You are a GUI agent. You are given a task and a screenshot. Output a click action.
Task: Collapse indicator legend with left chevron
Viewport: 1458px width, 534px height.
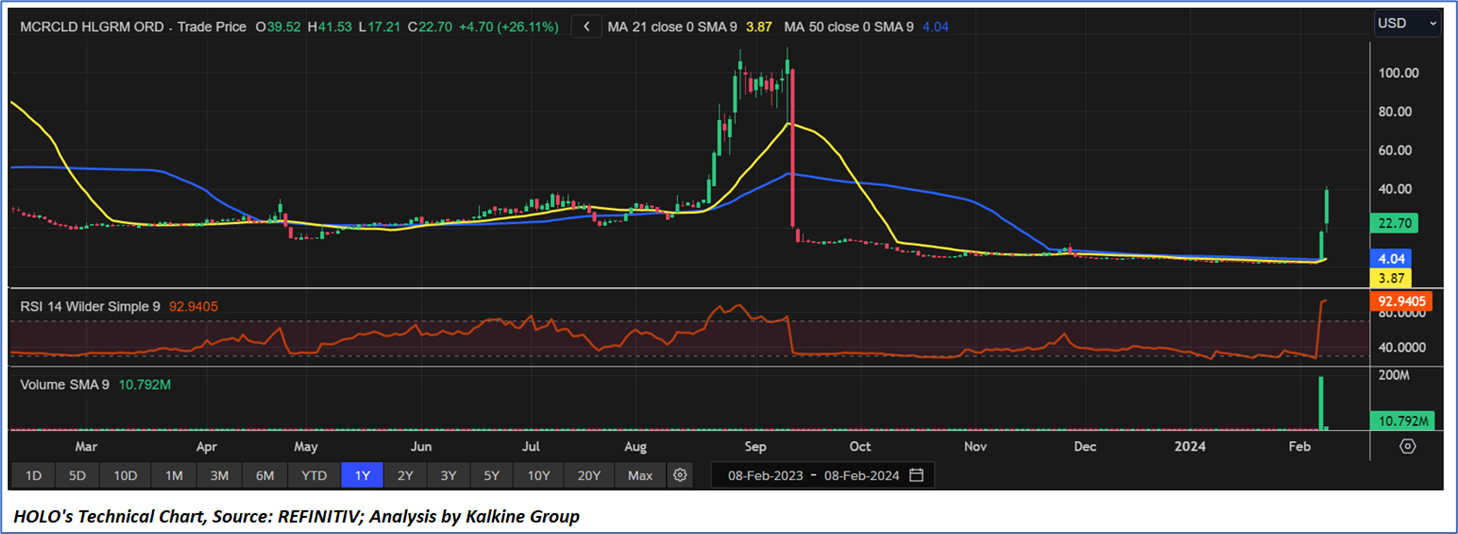coord(586,27)
